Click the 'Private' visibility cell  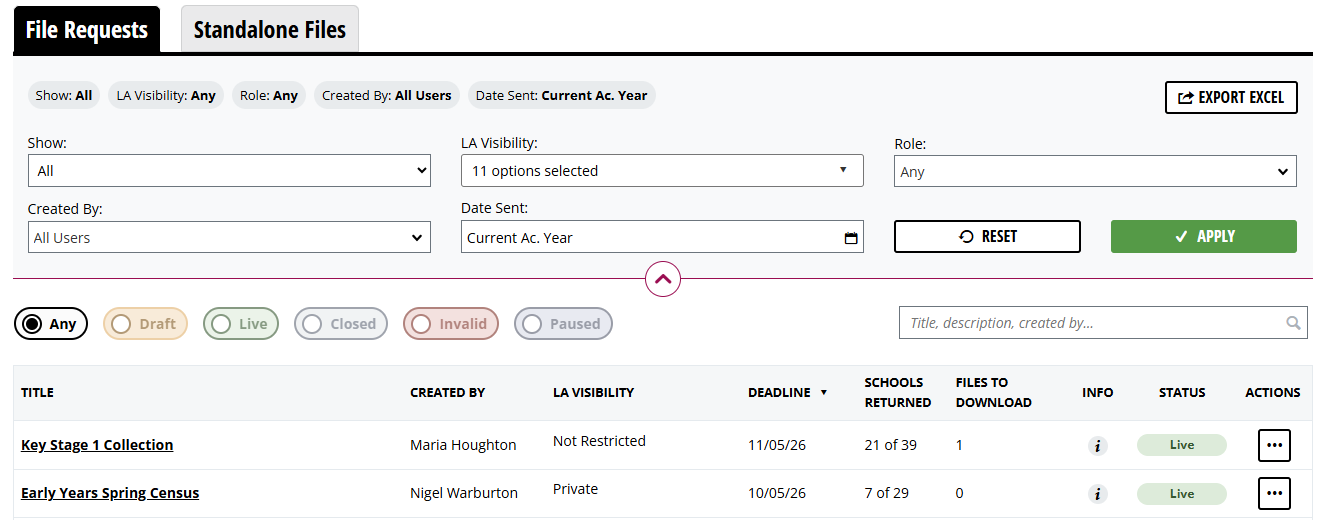point(575,489)
